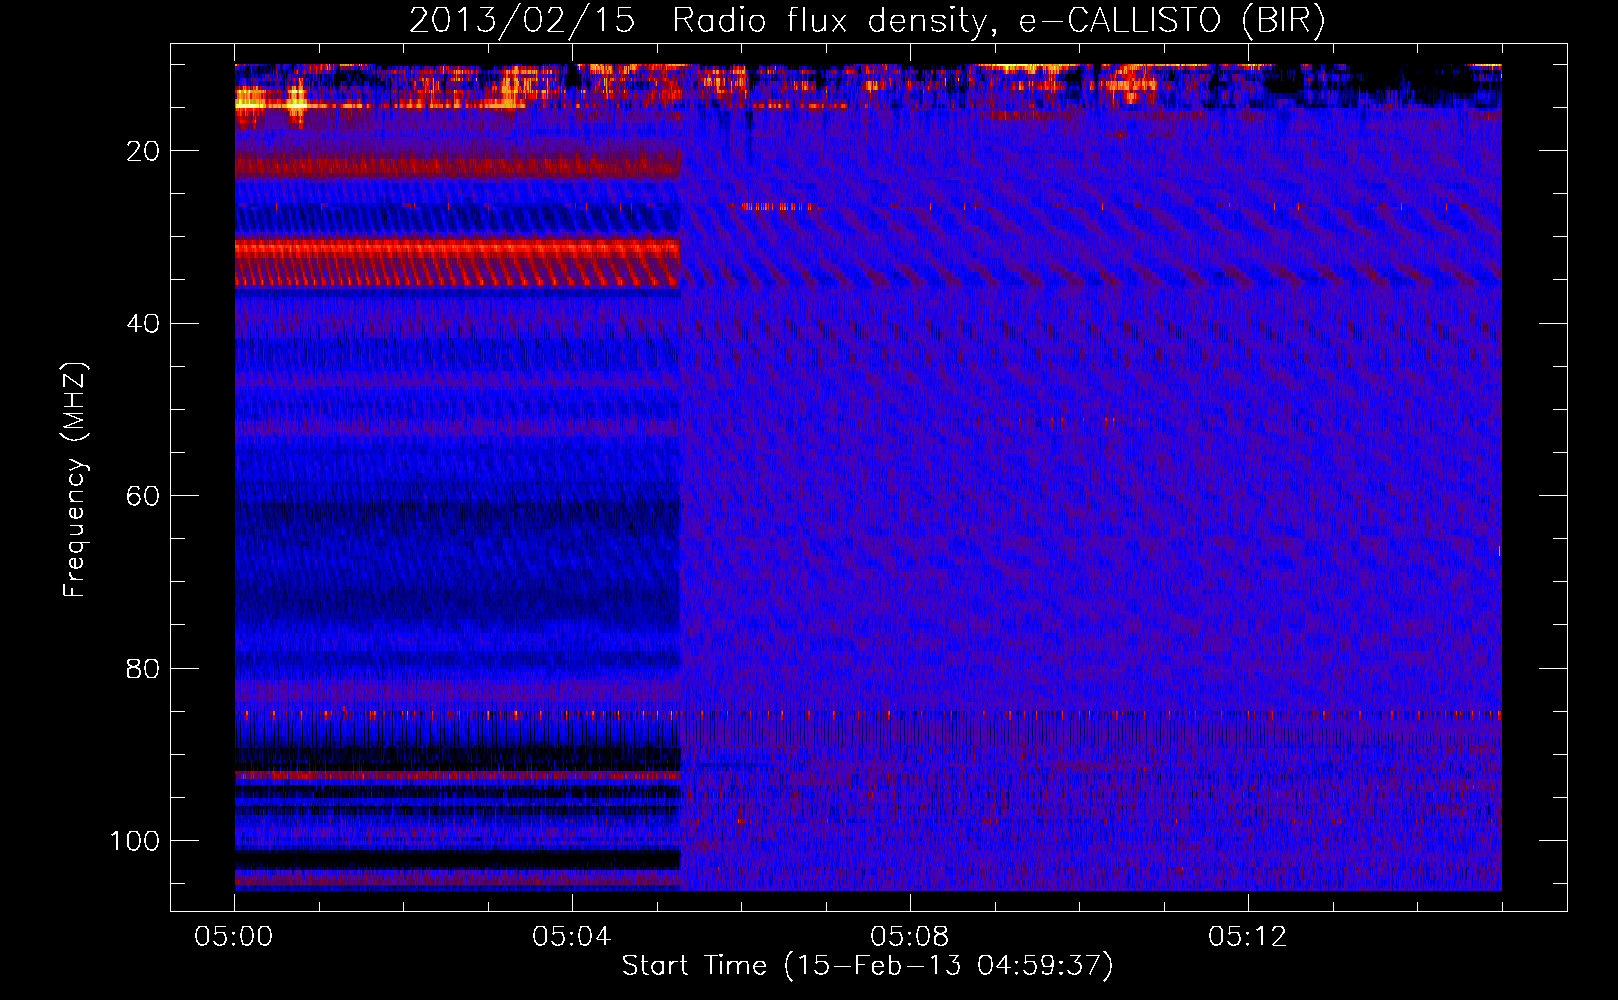Click the 'Frequency (MHZ)' axis label
This screenshot has width=1618, height=1000.
tap(75, 480)
